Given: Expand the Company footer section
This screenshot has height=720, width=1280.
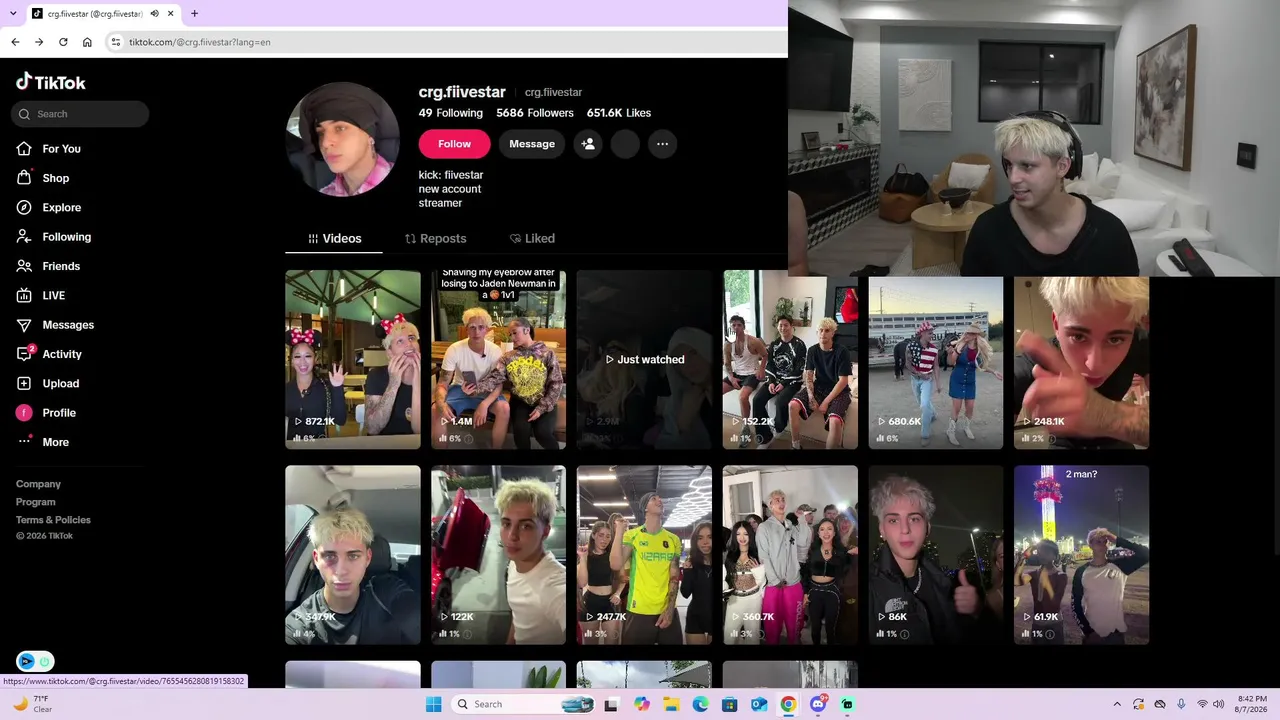Looking at the screenshot, I should (x=38, y=484).
